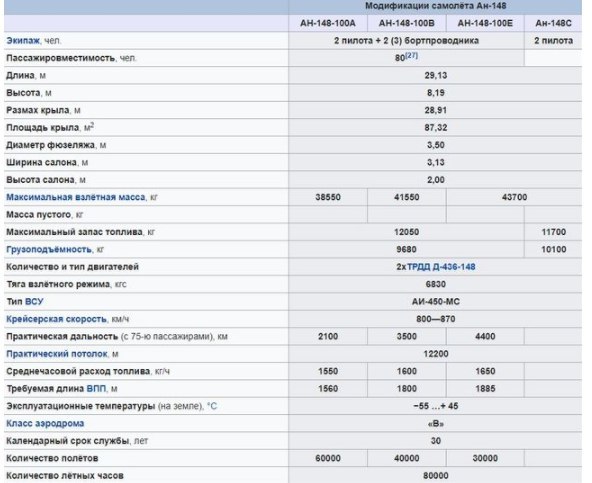The height and width of the screenshot is (483, 592).
Task: Click the 38550 takeoff mass cell
Action: point(328,197)
